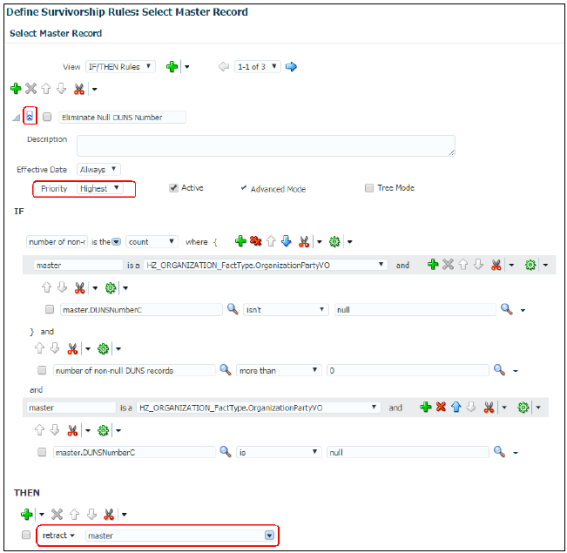Check the box next to Eliminate Null DUNS Number

click(47, 116)
